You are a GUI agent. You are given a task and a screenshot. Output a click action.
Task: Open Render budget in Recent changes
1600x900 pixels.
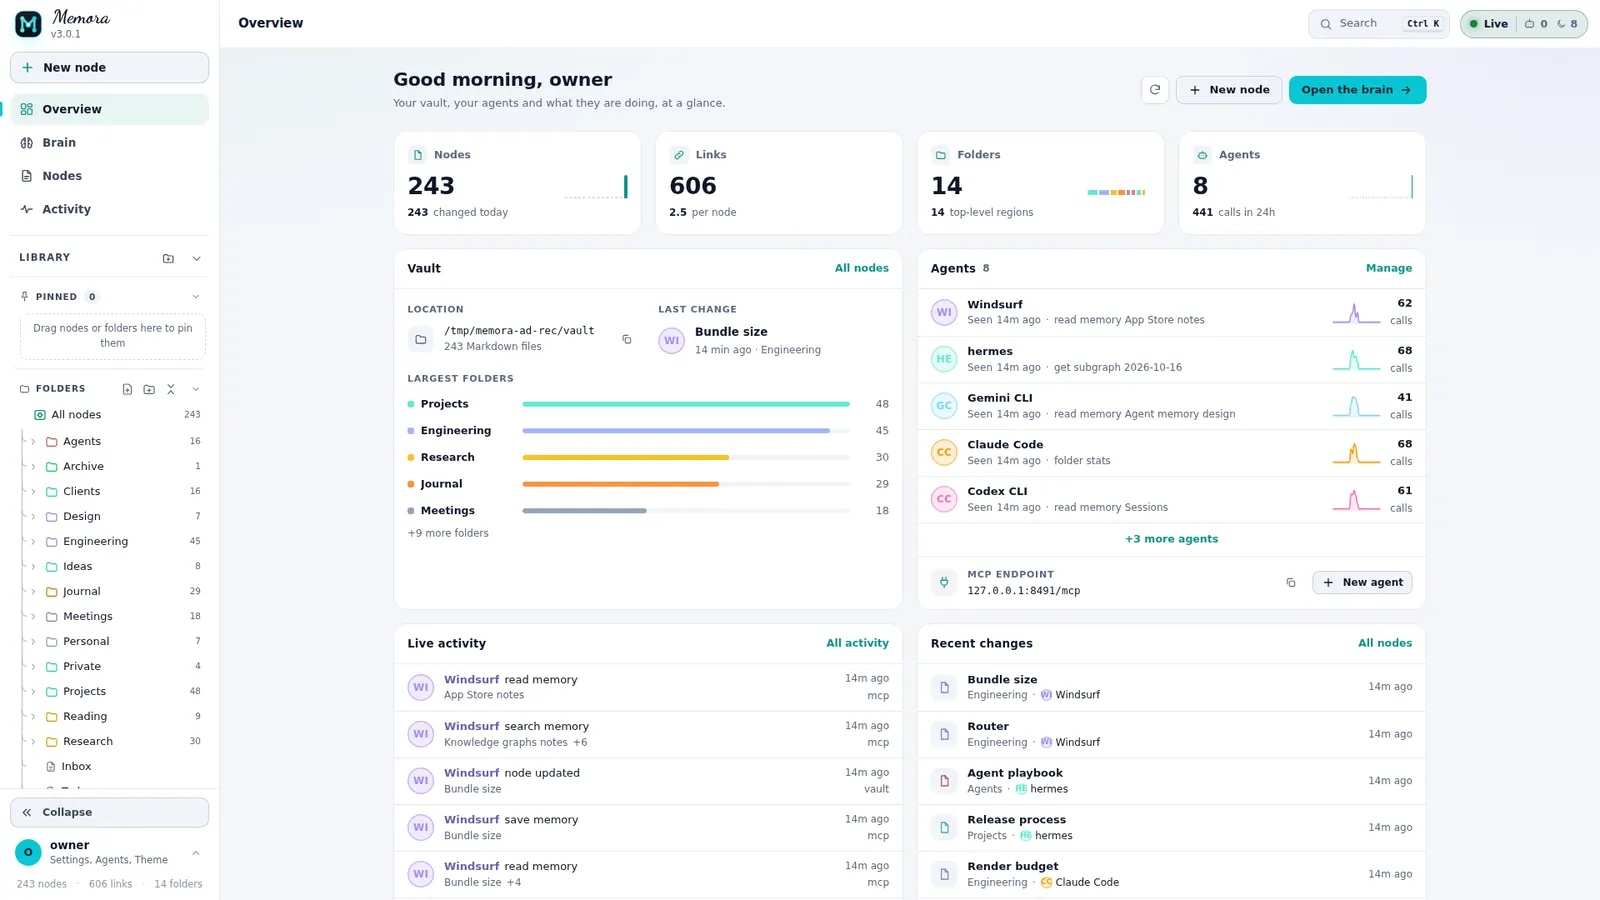click(x=1171, y=874)
